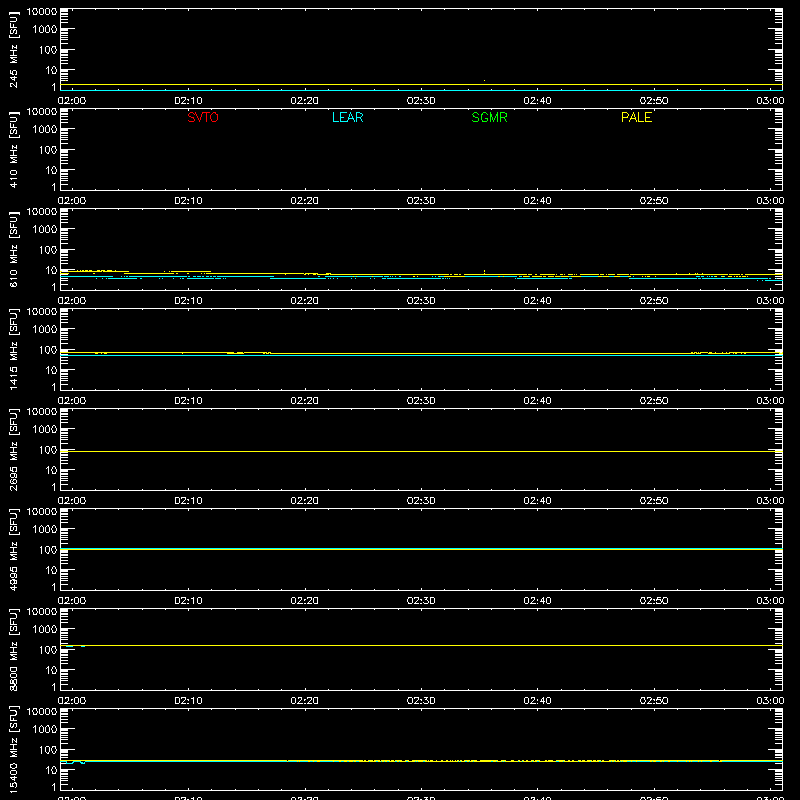Select the 1415 MHz [SFU] axis title

(x=13, y=350)
